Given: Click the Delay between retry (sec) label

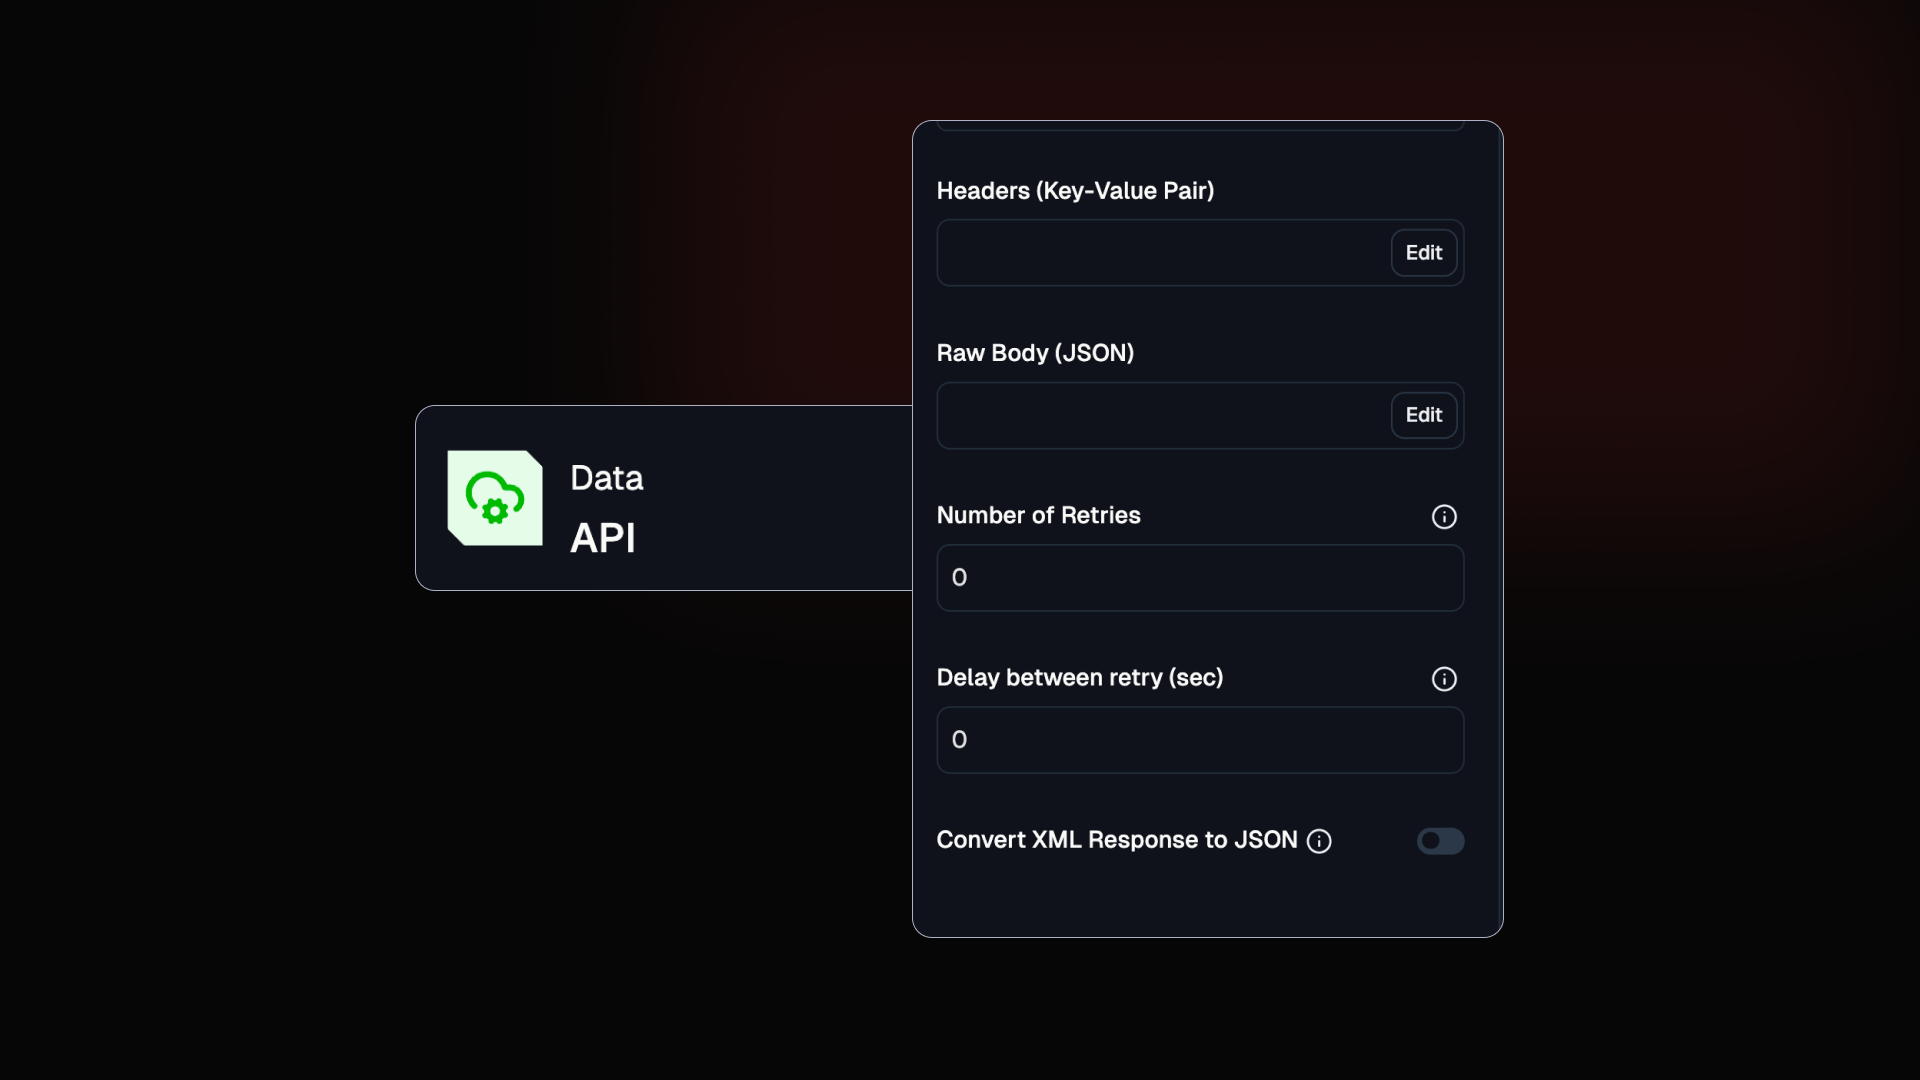Looking at the screenshot, I should click(x=1080, y=678).
